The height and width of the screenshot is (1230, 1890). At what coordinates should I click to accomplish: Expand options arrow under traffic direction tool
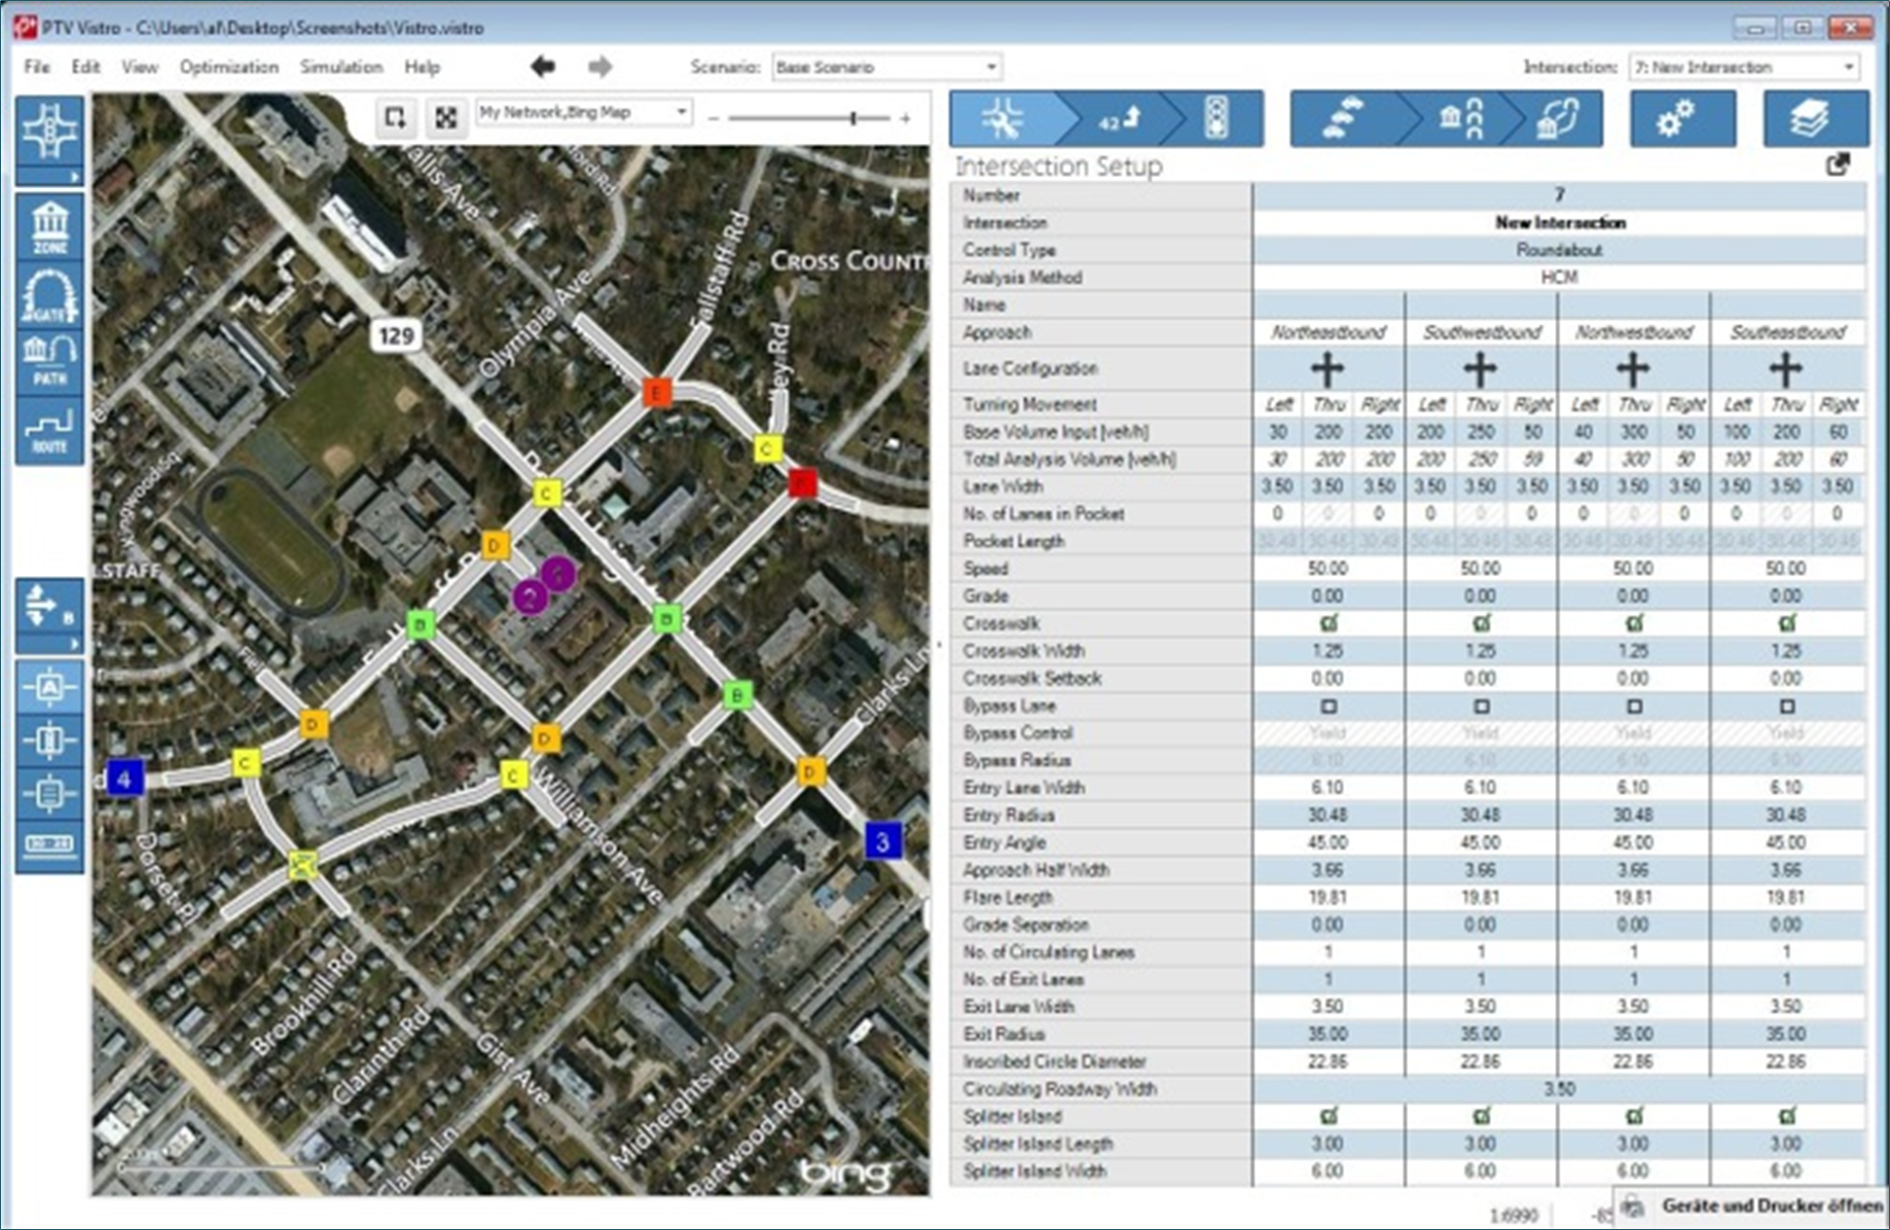pyautogui.click(x=49, y=645)
